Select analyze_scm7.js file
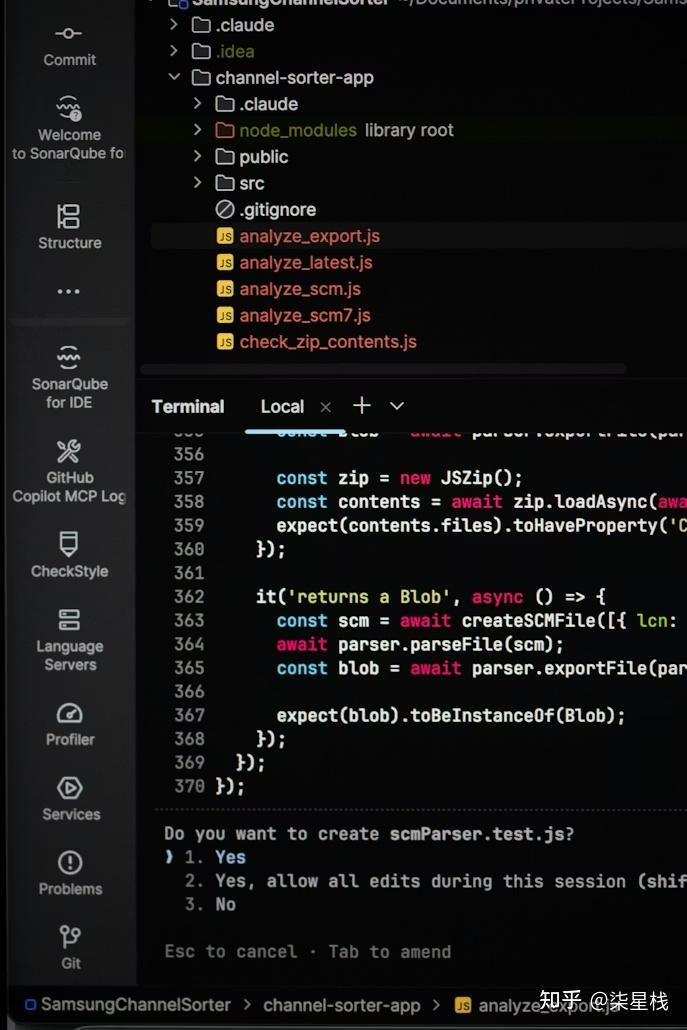Viewport: 687px width, 1030px height. coord(293,315)
